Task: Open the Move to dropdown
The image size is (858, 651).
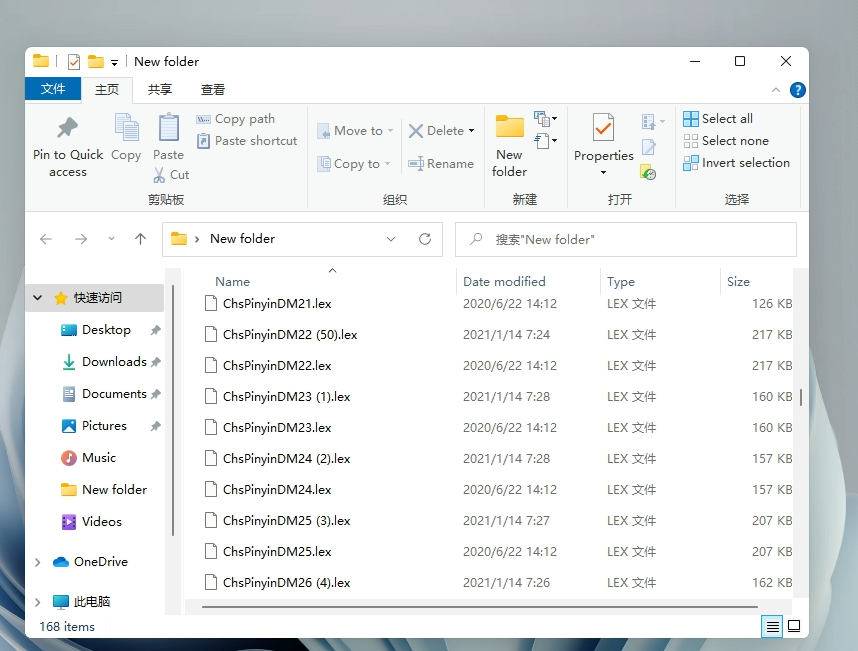Action: tap(355, 130)
